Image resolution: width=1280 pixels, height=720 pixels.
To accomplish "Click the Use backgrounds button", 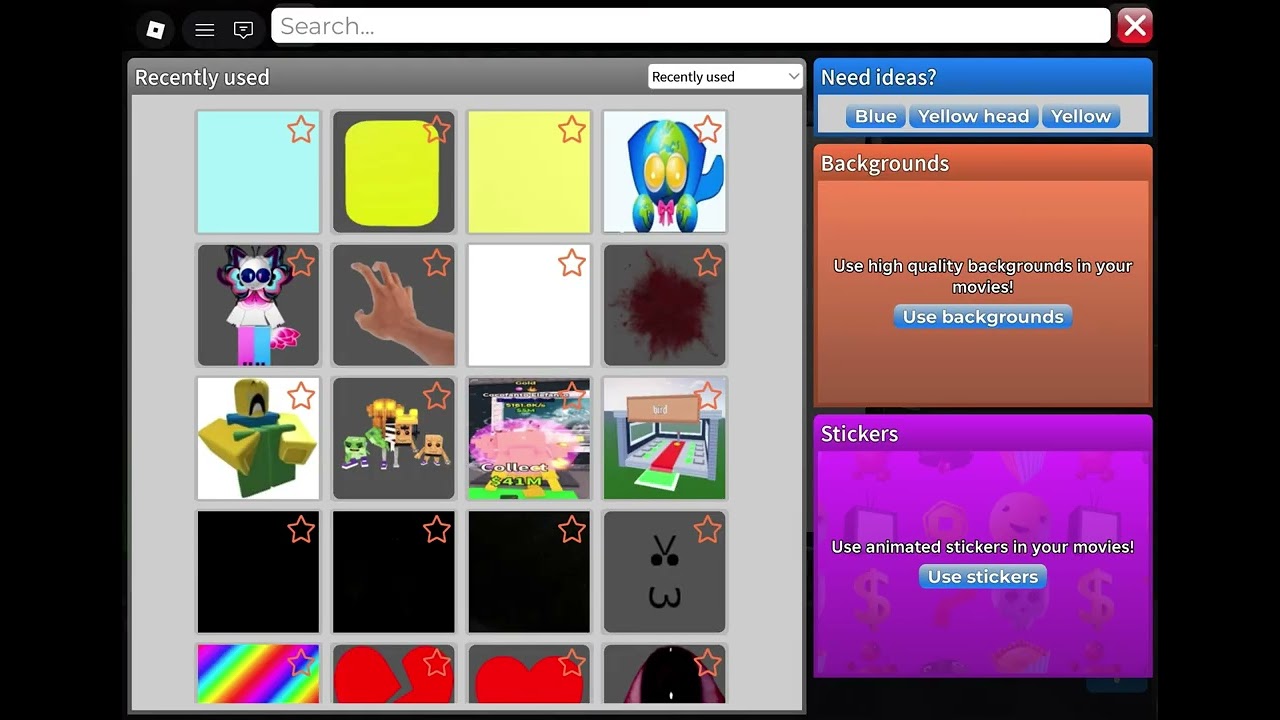I will [983, 317].
